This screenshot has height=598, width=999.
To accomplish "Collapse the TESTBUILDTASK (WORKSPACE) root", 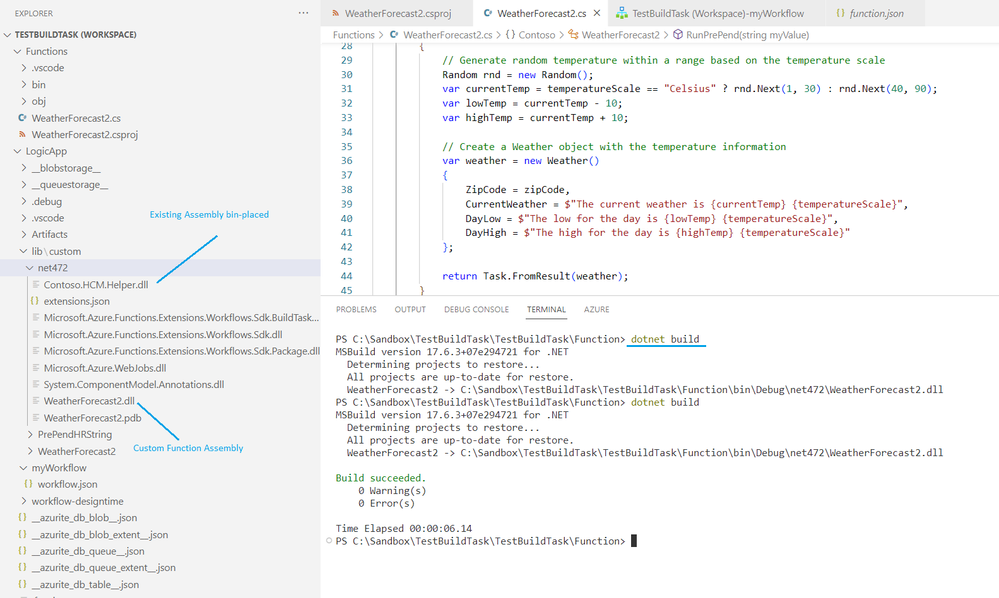I will 8,34.
